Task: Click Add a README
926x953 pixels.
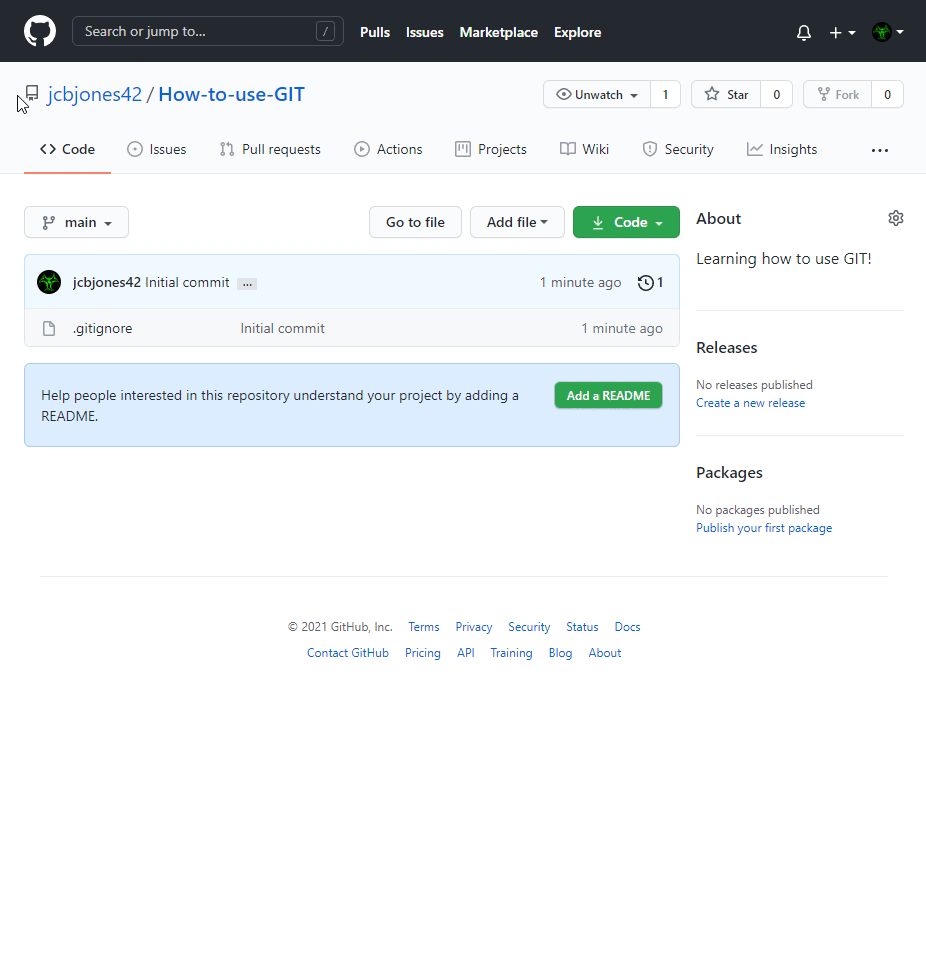Action: [608, 396]
